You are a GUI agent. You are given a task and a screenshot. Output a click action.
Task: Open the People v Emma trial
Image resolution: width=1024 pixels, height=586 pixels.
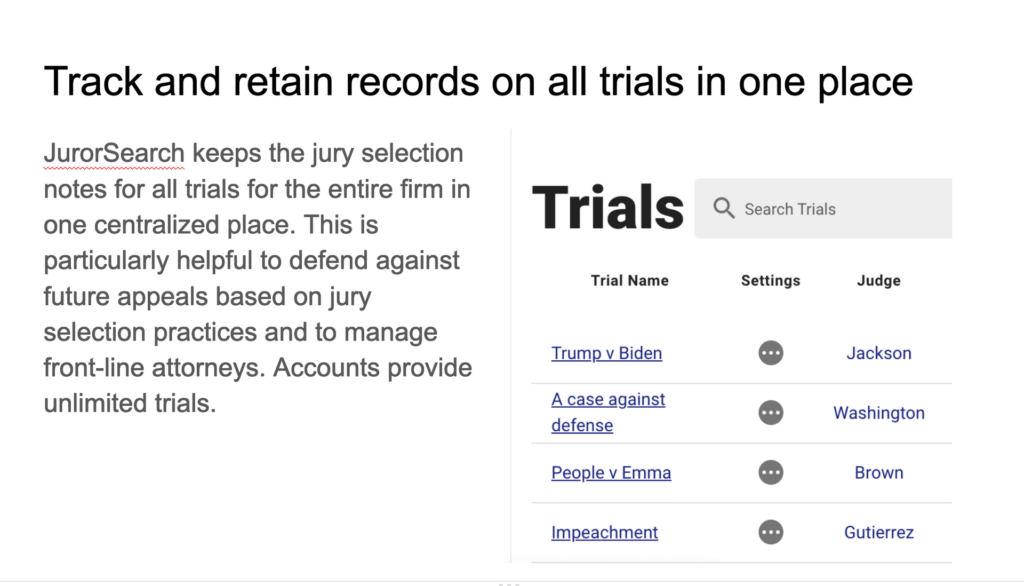(x=611, y=473)
